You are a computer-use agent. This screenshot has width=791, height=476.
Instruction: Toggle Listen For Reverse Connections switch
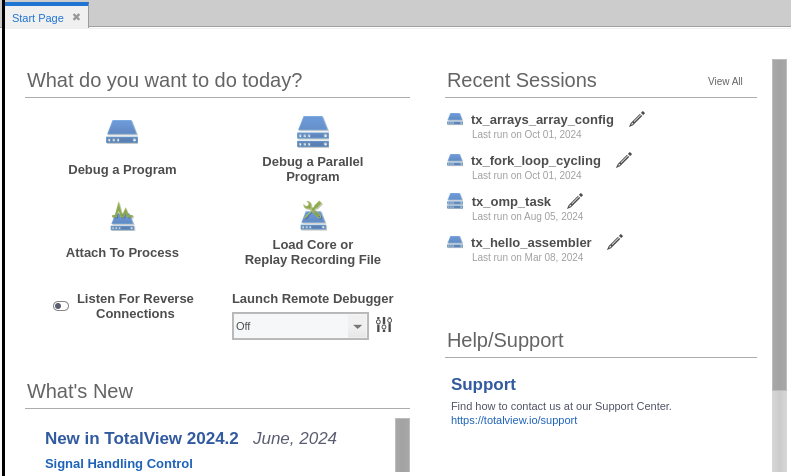61,306
